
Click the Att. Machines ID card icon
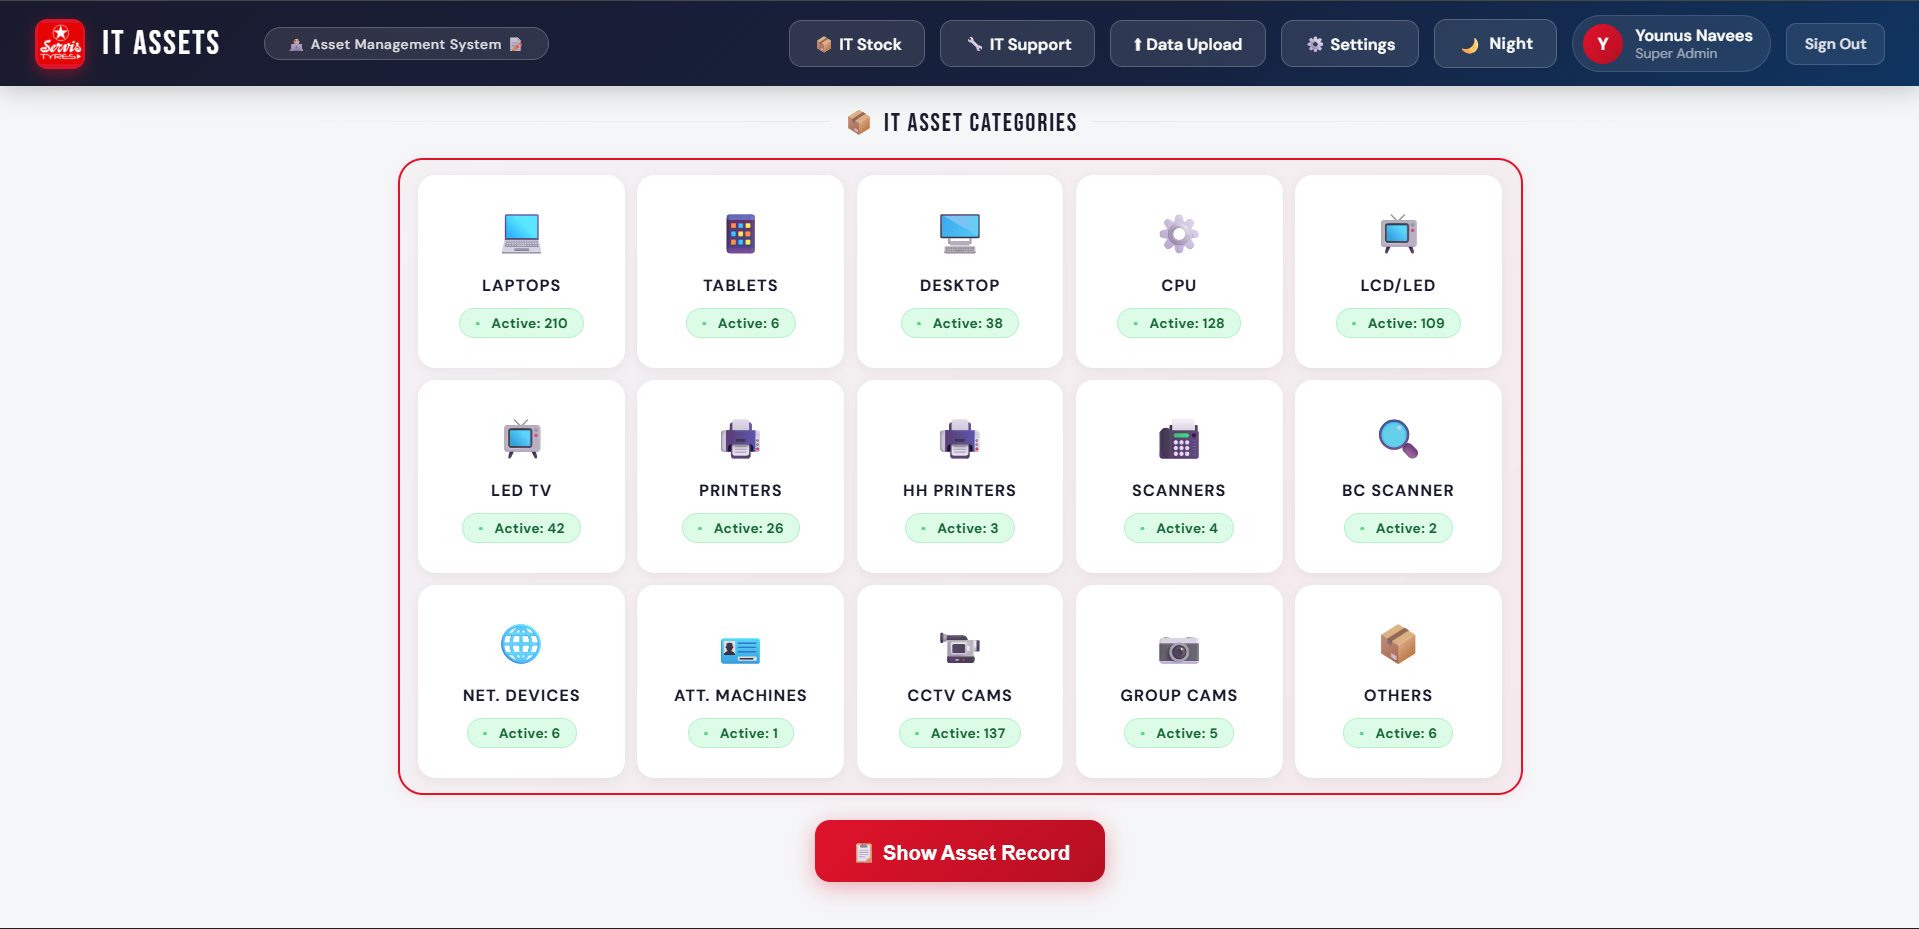point(740,650)
